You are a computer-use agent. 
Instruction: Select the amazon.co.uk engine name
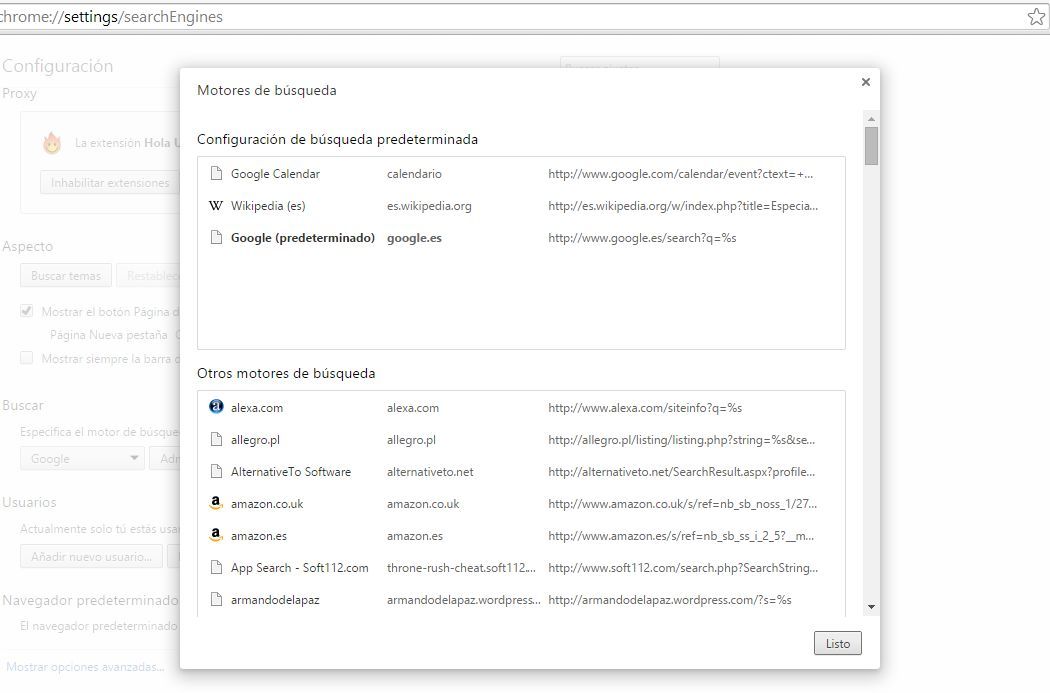(267, 504)
